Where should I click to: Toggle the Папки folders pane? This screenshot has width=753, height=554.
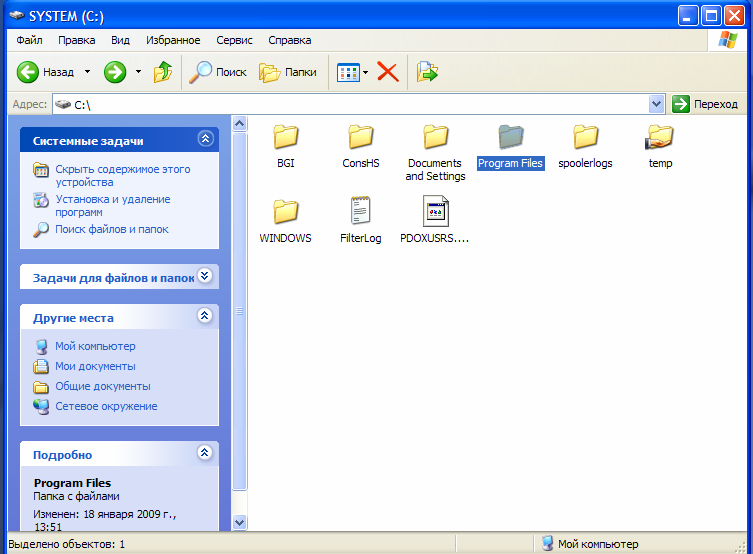[x=288, y=72]
